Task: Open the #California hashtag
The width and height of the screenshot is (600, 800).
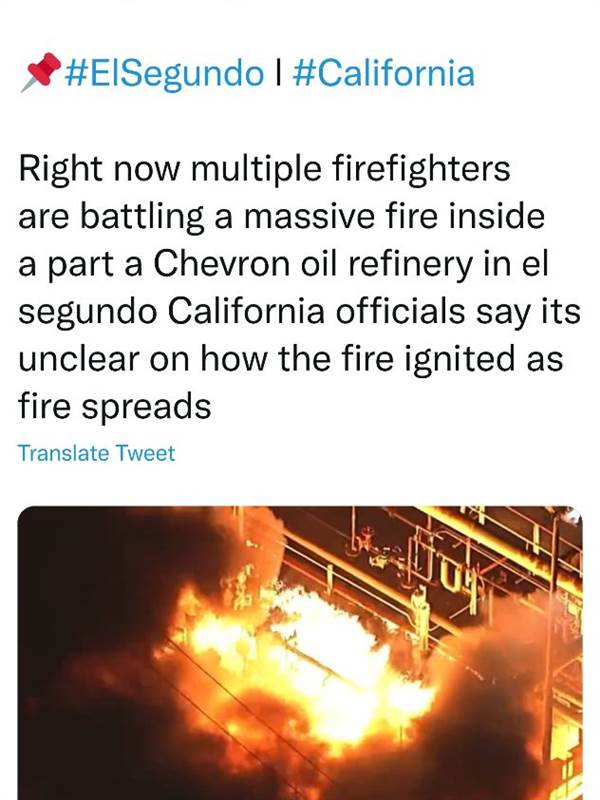Action: [x=384, y=72]
